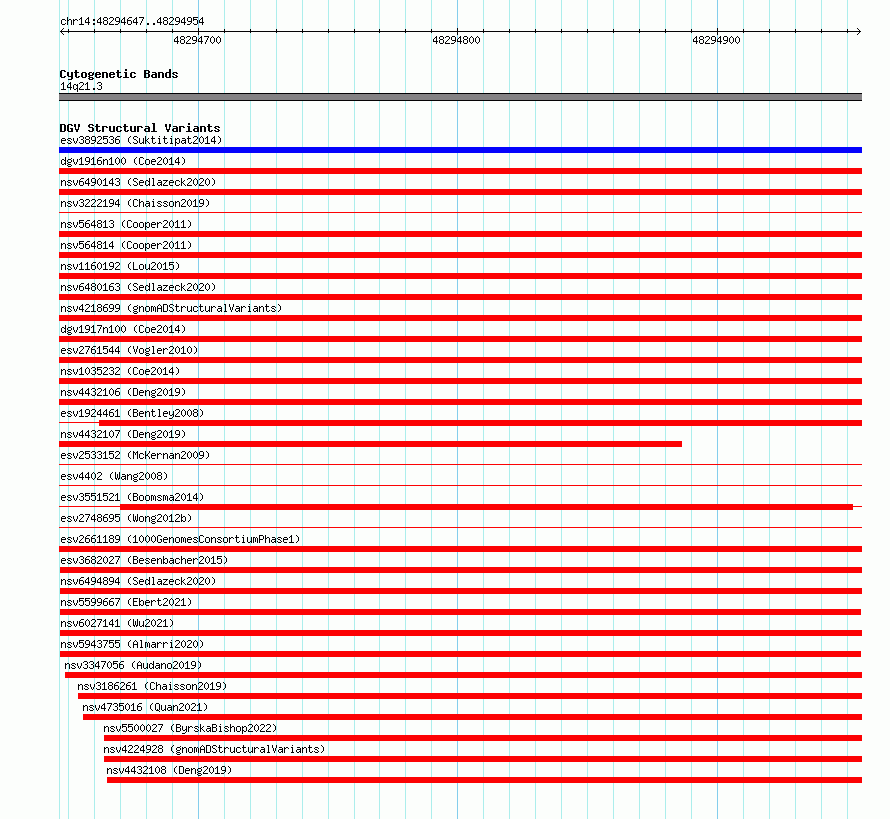
Task: Click the right arrow end of the ruler
Action: point(858,31)
